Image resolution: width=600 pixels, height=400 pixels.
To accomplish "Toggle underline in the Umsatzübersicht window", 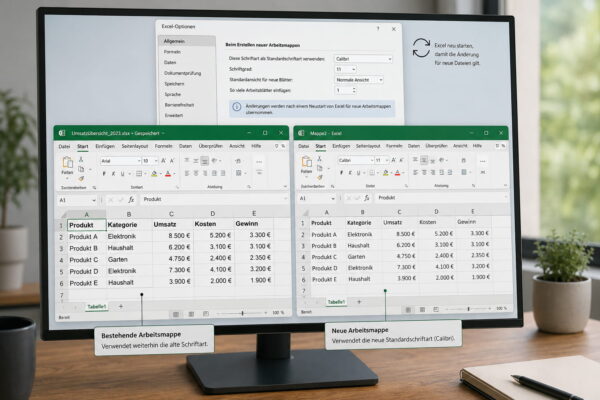I will point(122,174).
